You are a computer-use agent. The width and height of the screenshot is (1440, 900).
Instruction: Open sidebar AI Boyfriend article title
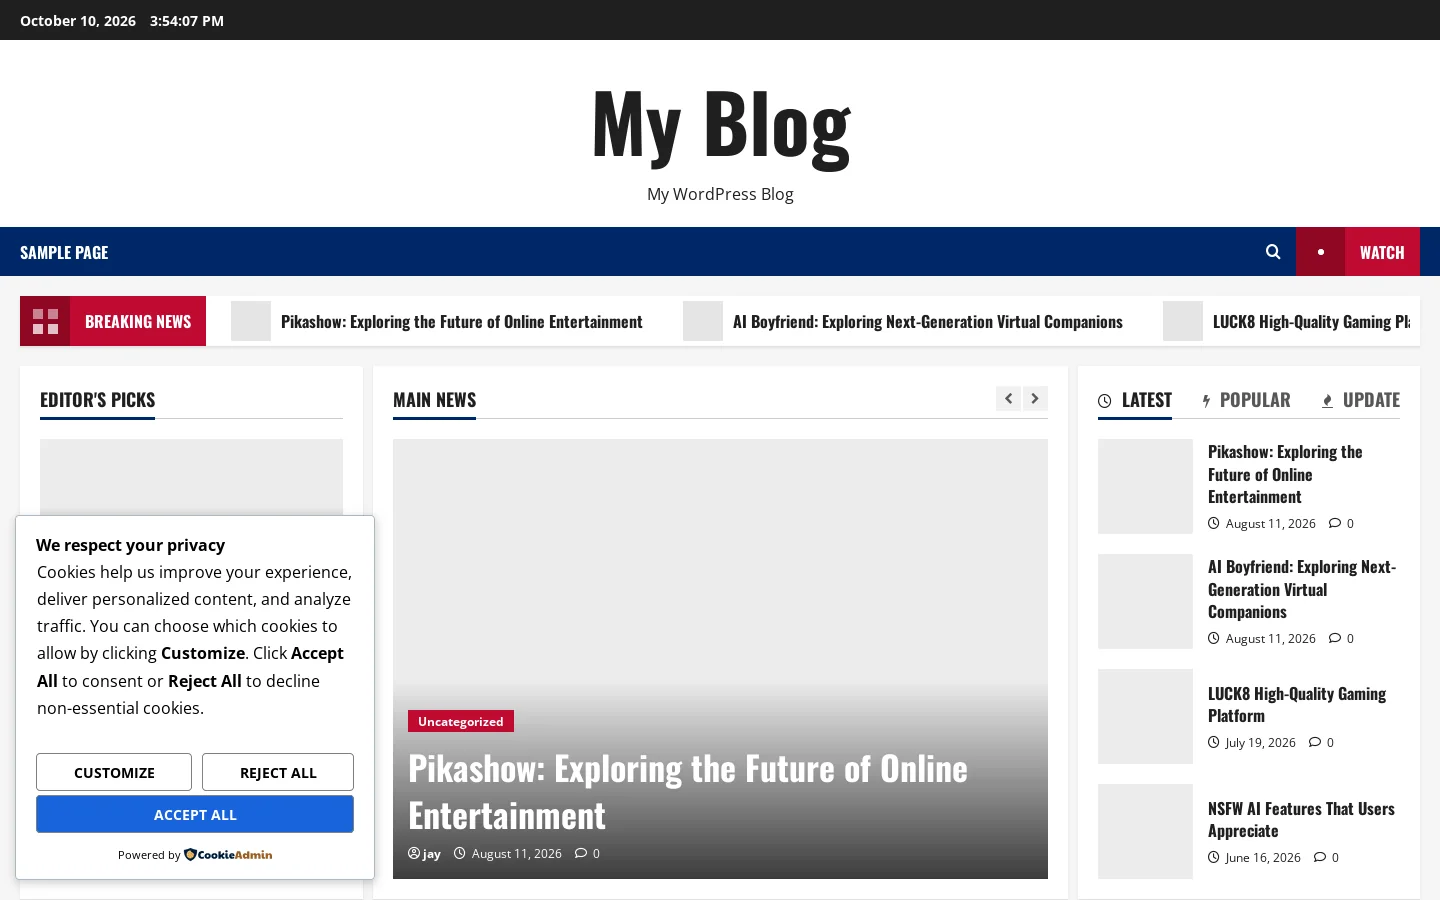(1302, 589)
